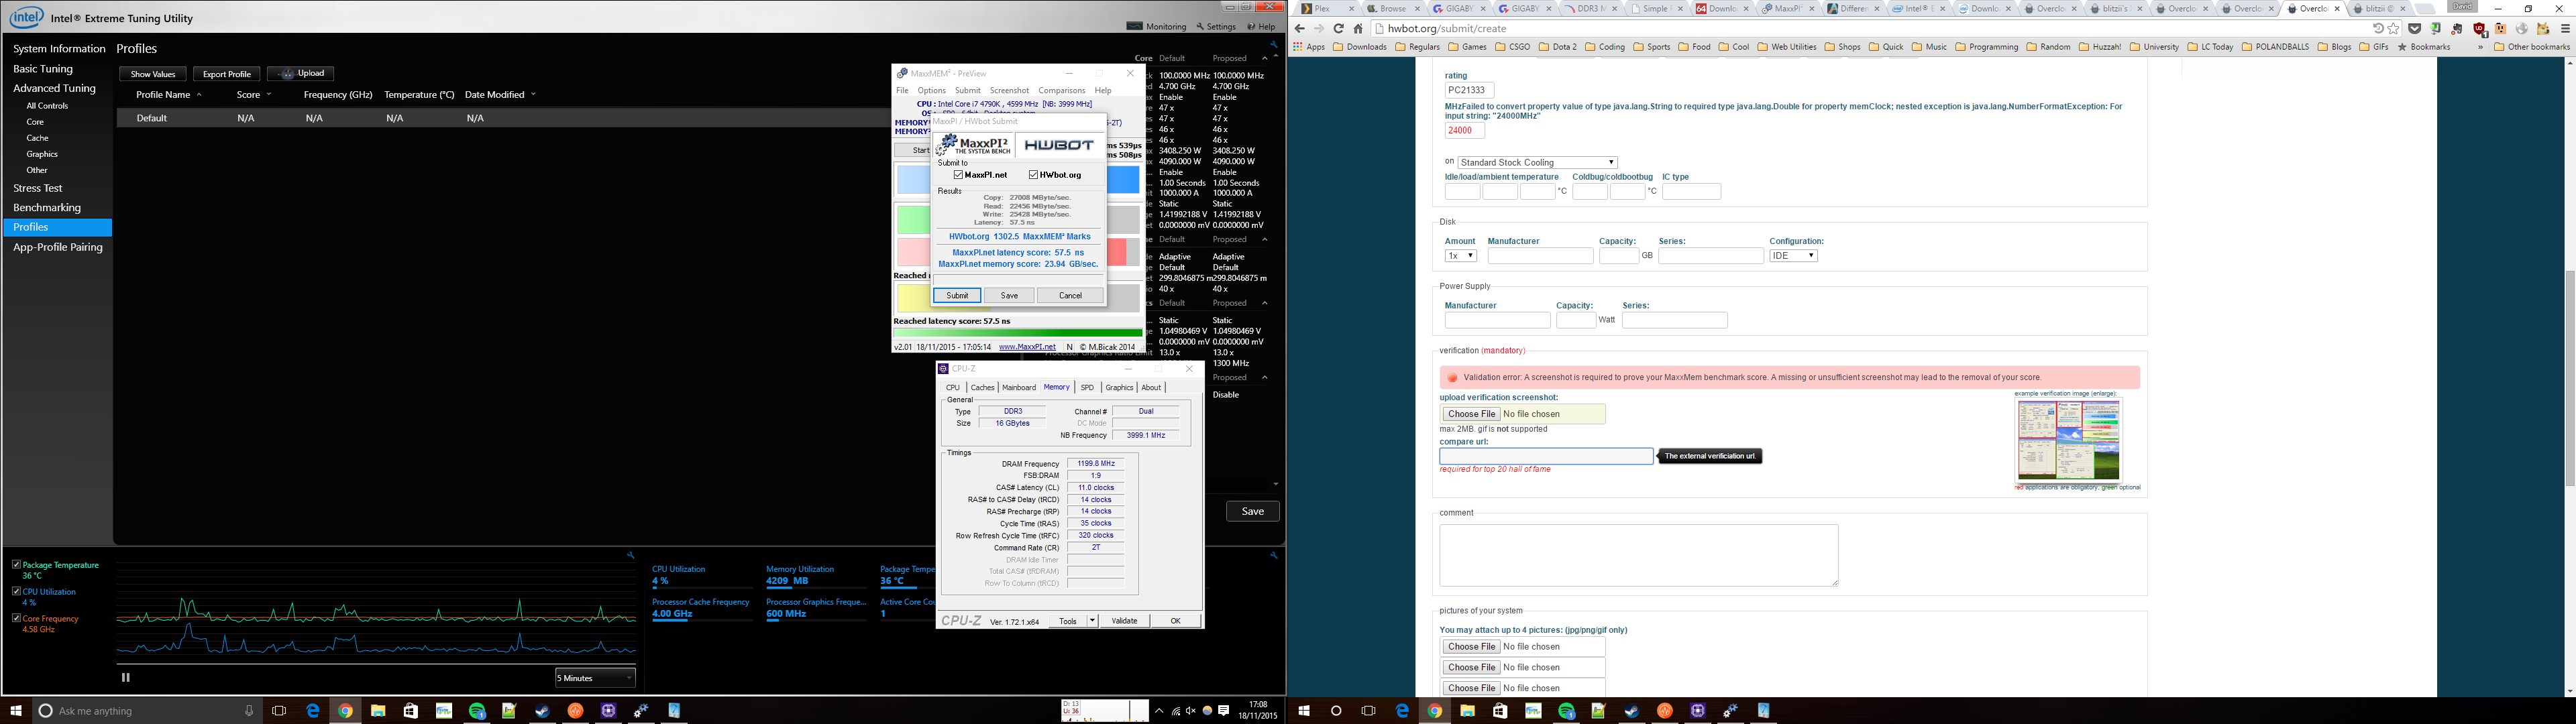The width and height of the screenshot is (2576, 724).
Task: Open CPU-Z Tools dropdown arrow
Action: coord(1092,621)
